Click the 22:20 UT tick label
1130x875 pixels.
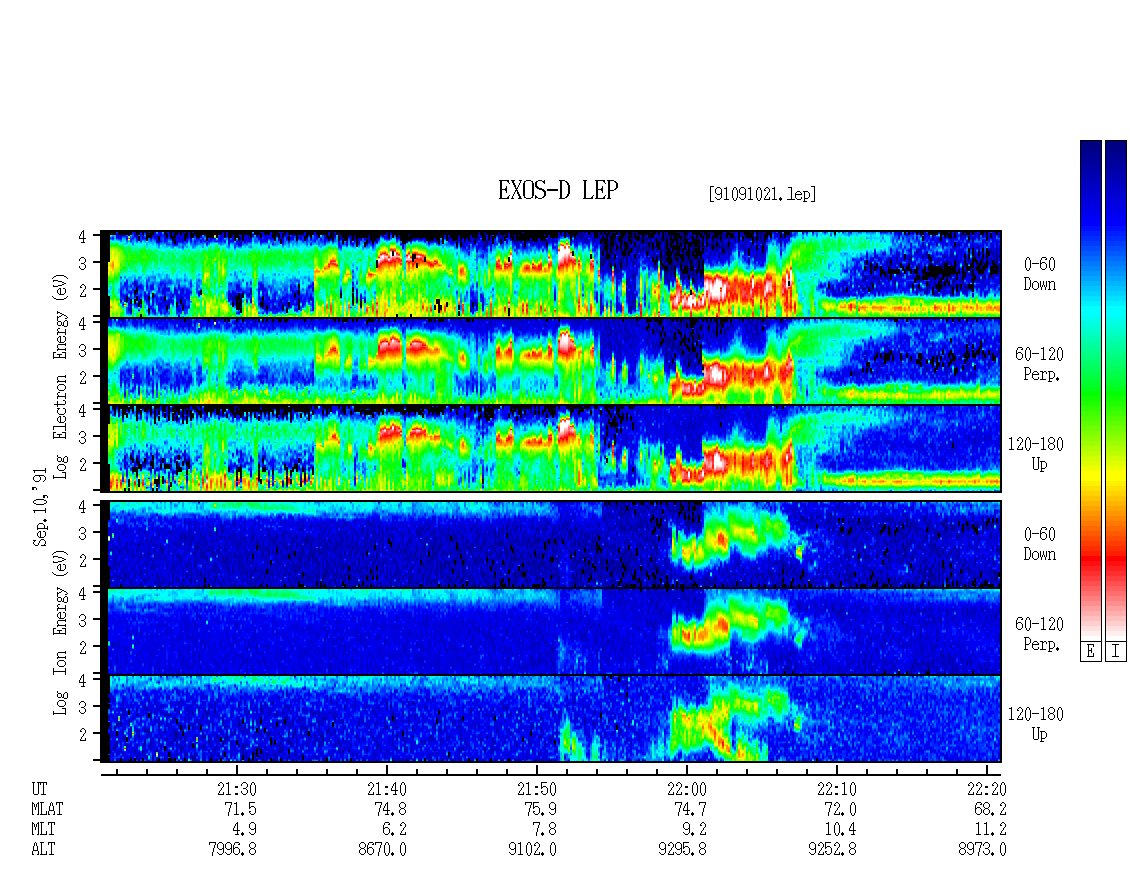pyautogui.click(x=987, y=789)
